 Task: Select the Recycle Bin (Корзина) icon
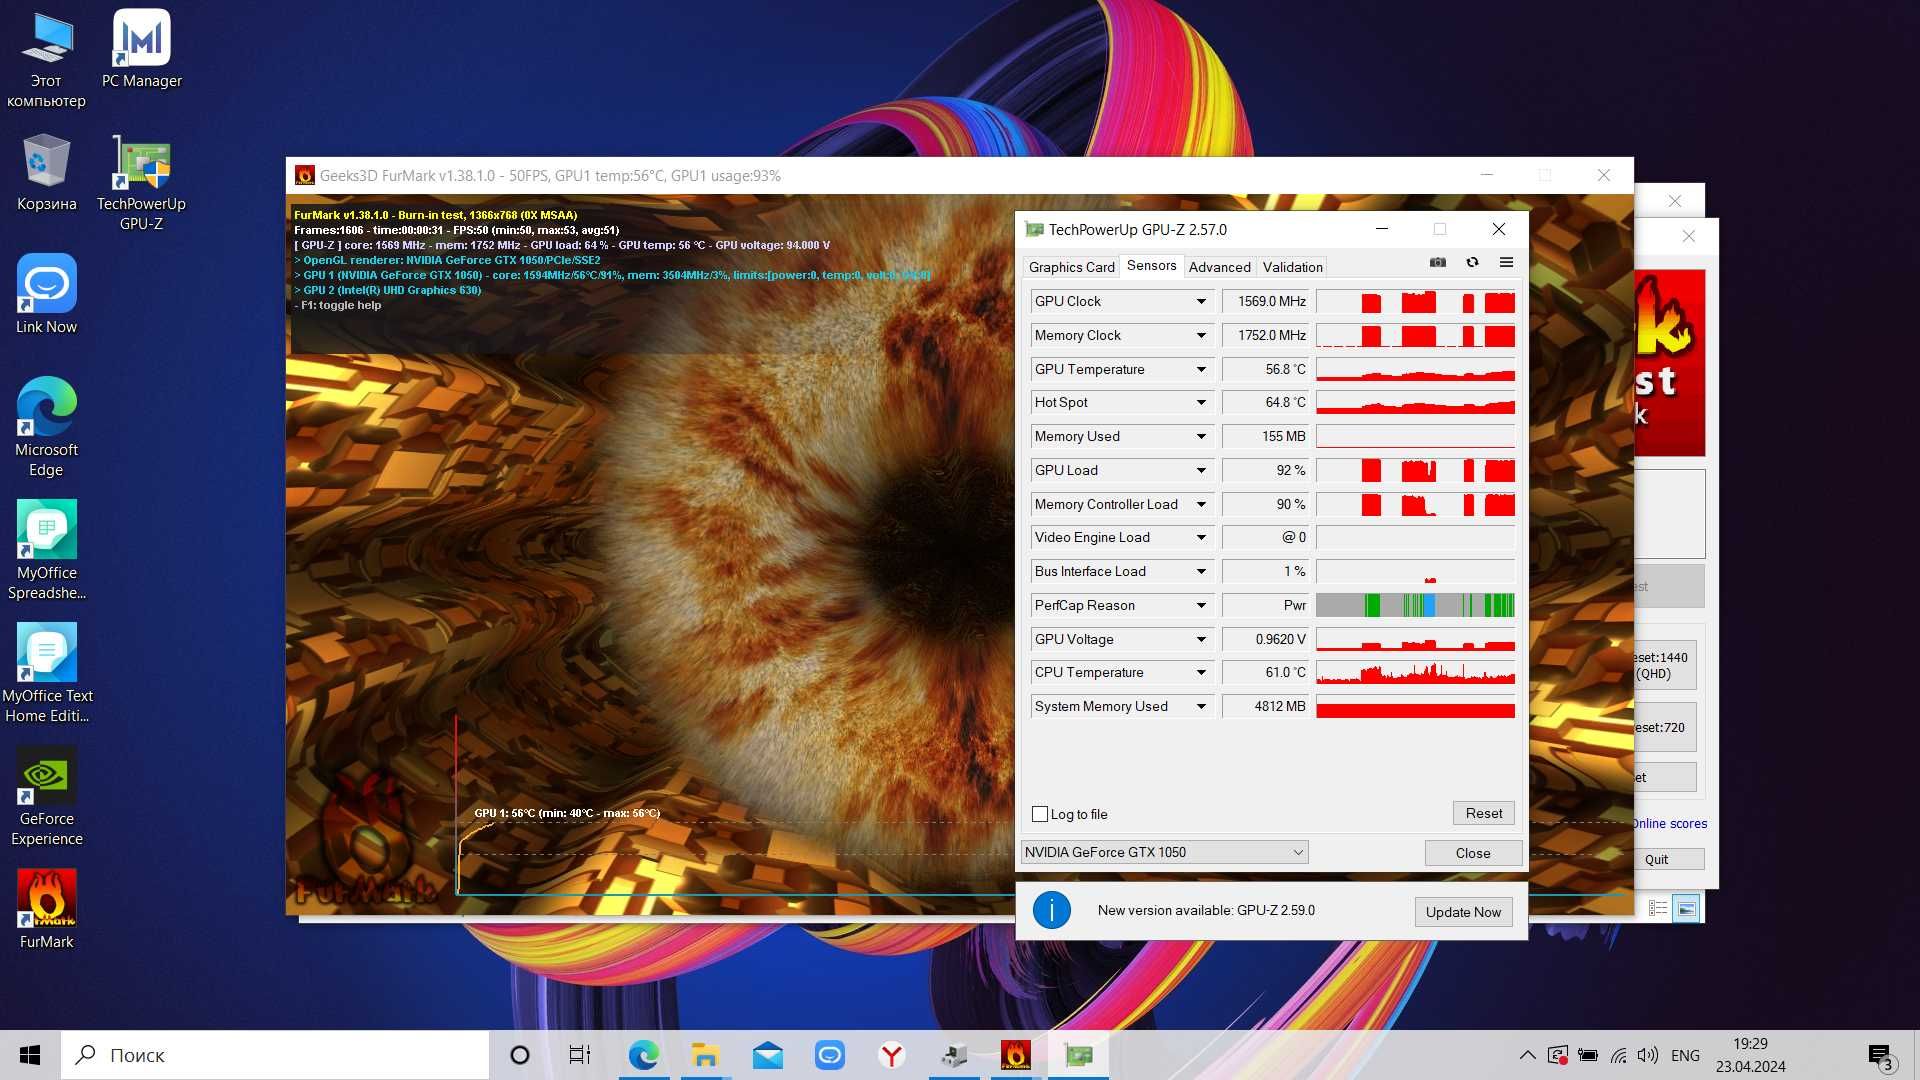click(46, 173)
